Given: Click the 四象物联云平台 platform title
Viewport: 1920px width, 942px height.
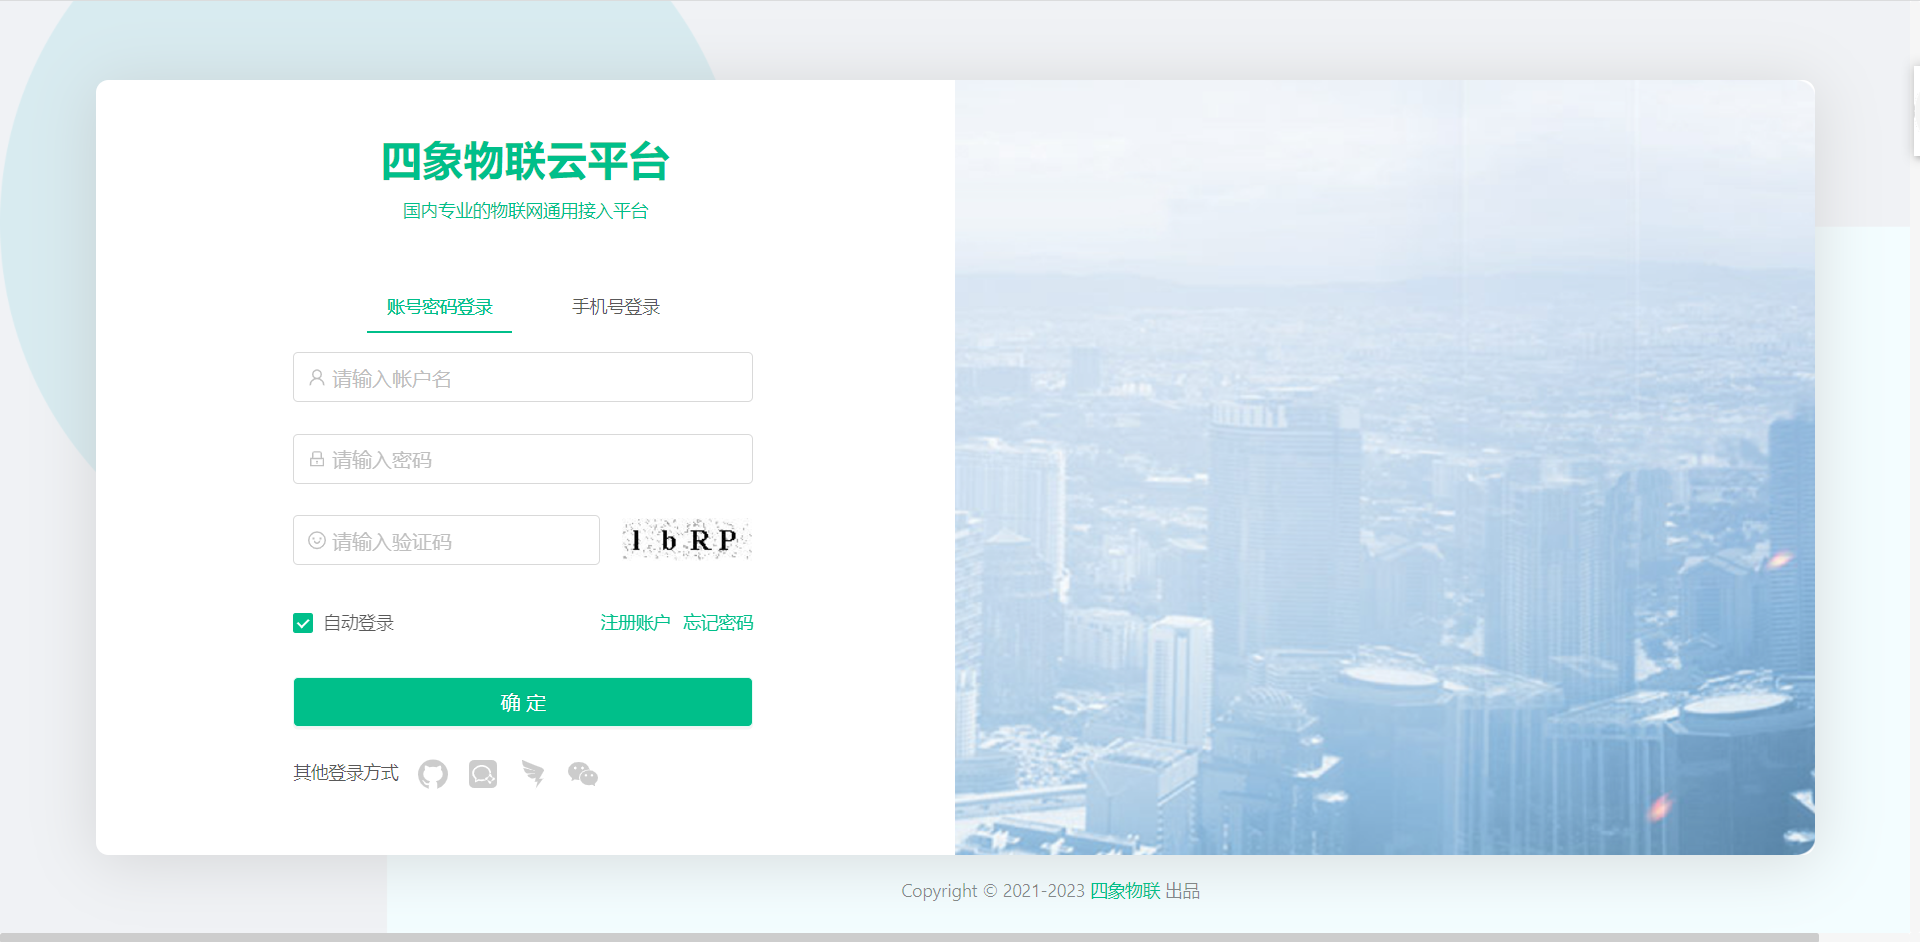Looking at the screenshot, I should point(525,161).
